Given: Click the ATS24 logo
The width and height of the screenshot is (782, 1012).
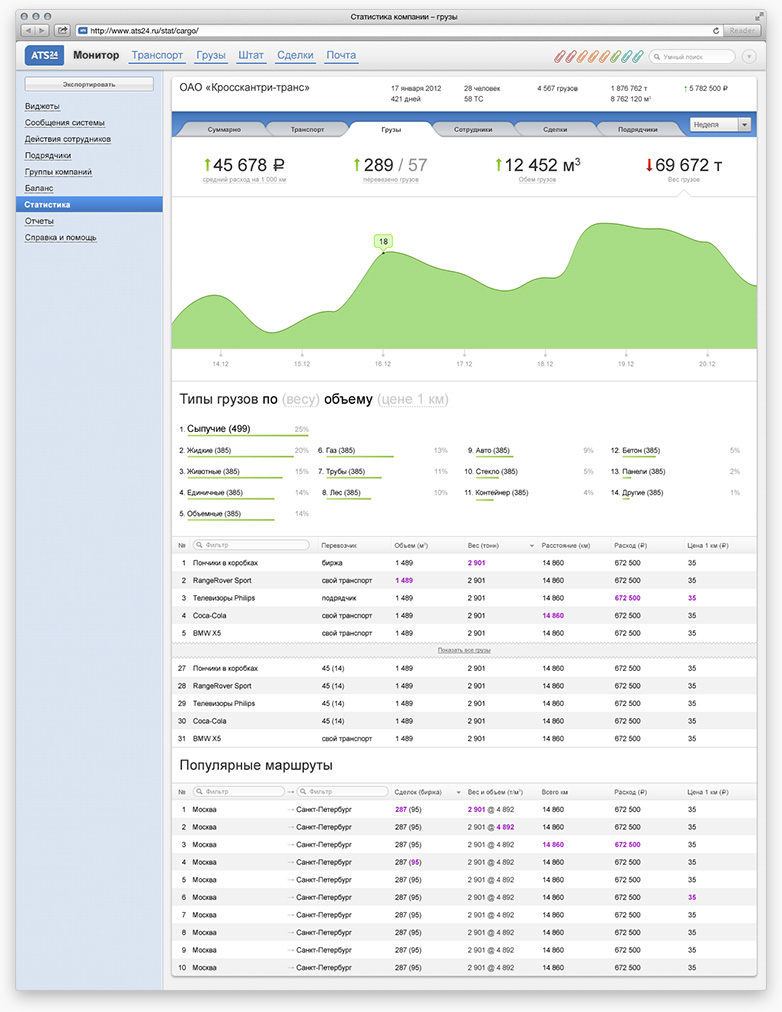Looking at the screenshot, I should [x=45, y=55].
